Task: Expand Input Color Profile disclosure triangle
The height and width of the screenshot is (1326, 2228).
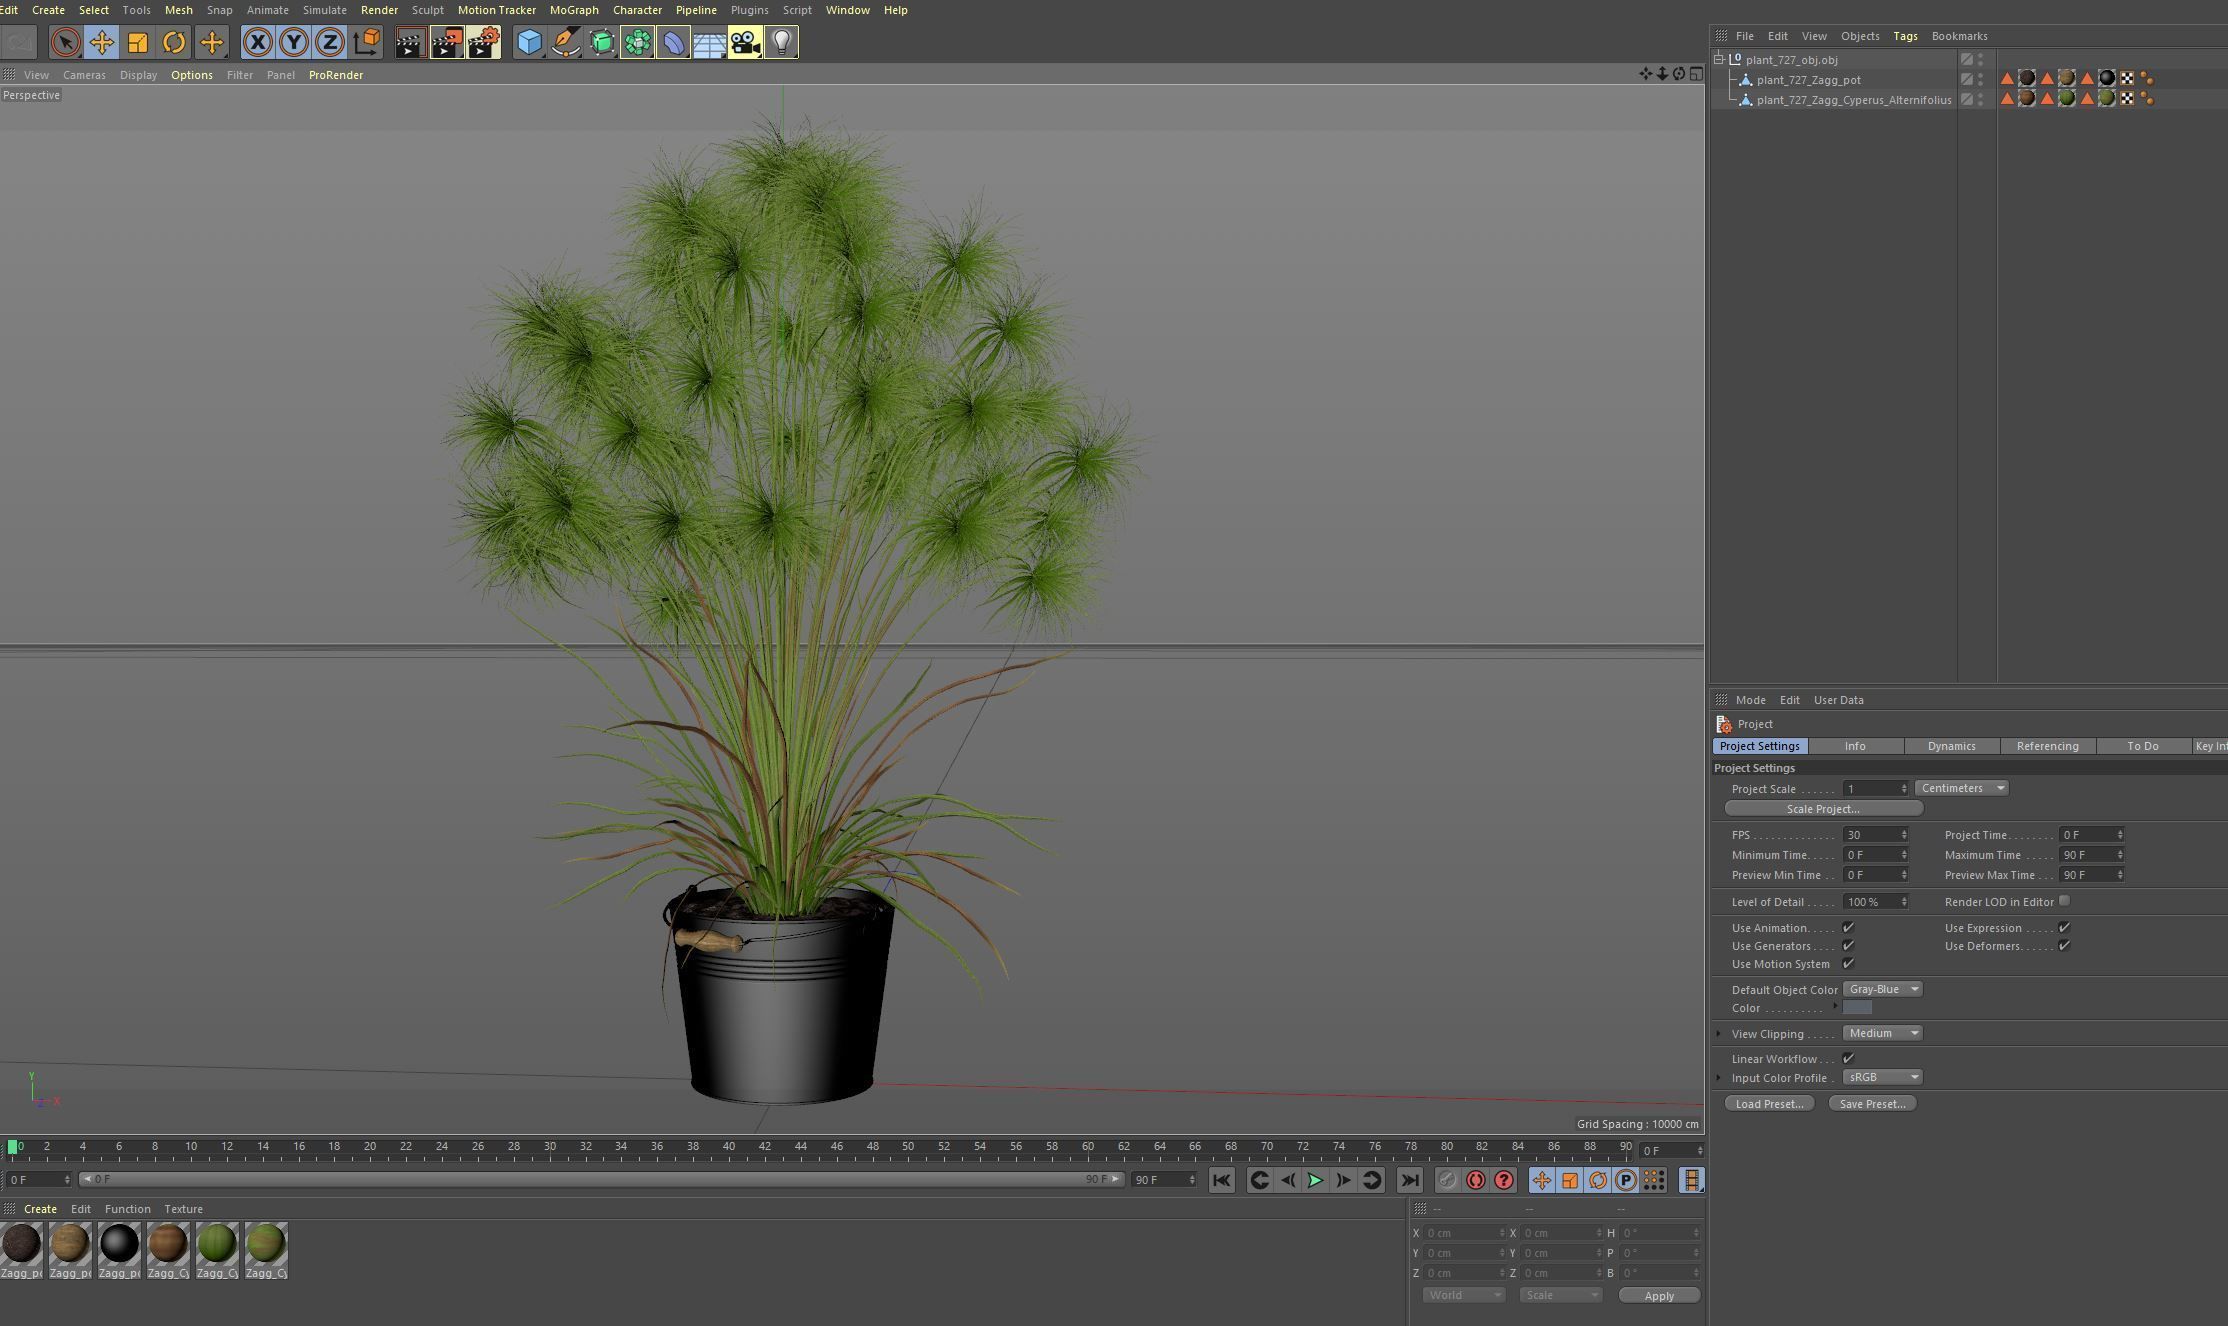Action: click(1719, 1077)
